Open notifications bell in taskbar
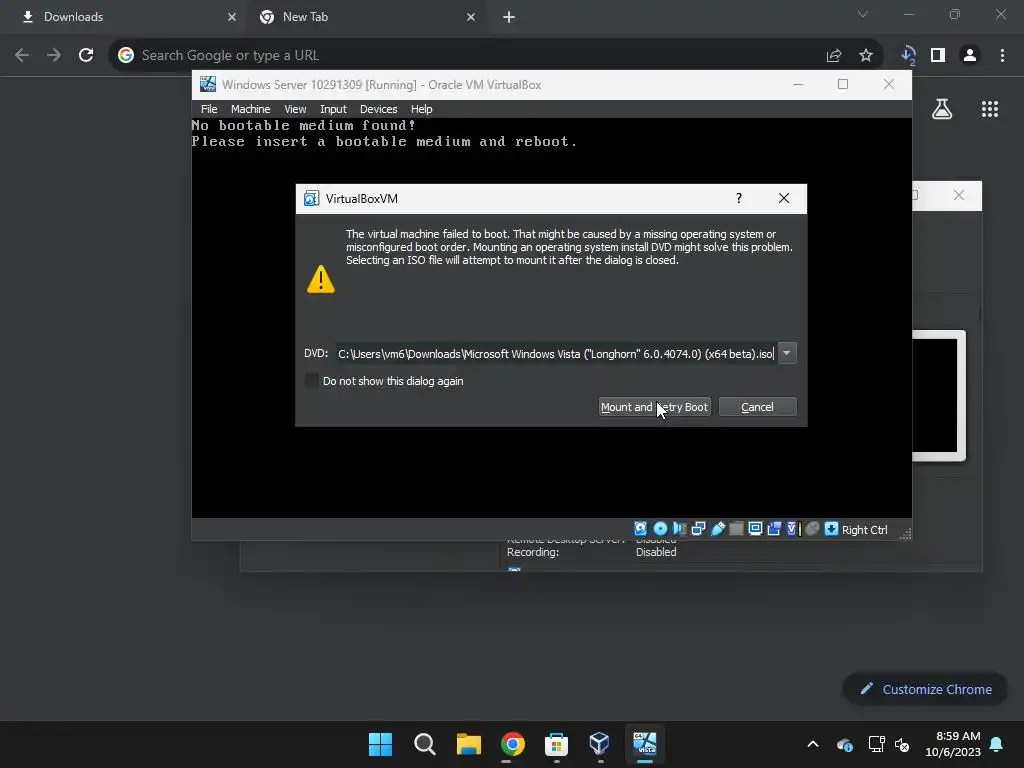This screenshot has height=768, width=1024. tap(997, 744)
